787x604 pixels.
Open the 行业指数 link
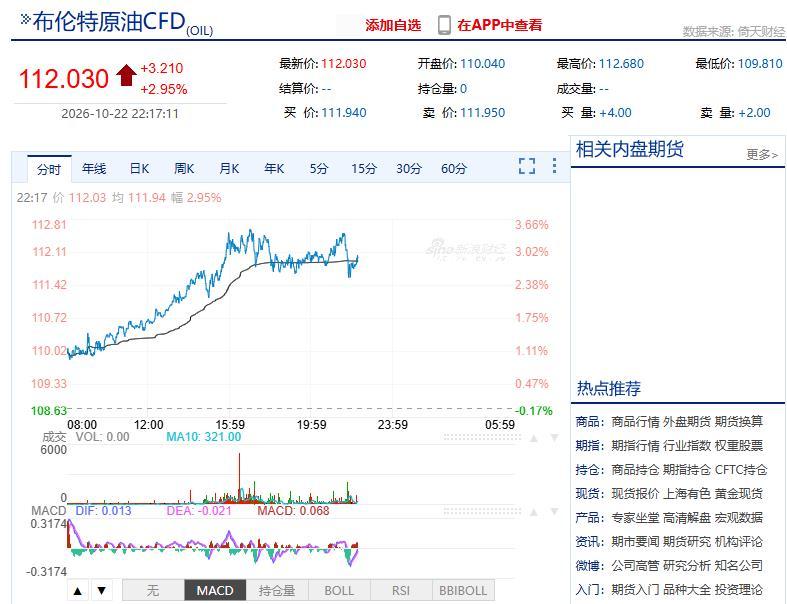(x=687, y=446)
